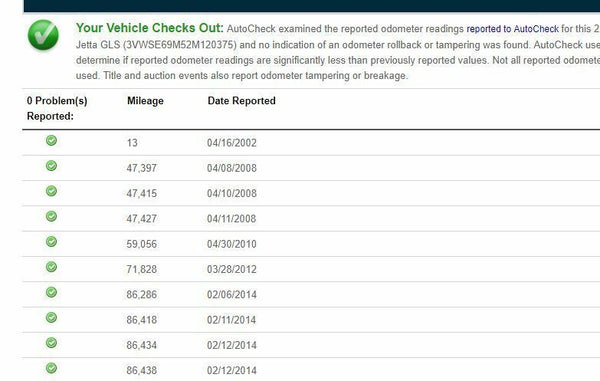Select the 59,056 mileage value
600x381 pixels.
coord(142,244)
